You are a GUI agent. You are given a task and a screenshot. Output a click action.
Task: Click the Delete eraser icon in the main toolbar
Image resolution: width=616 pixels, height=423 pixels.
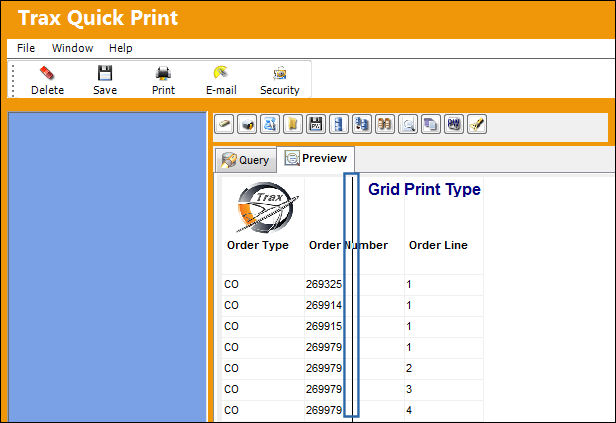point(47,73)
